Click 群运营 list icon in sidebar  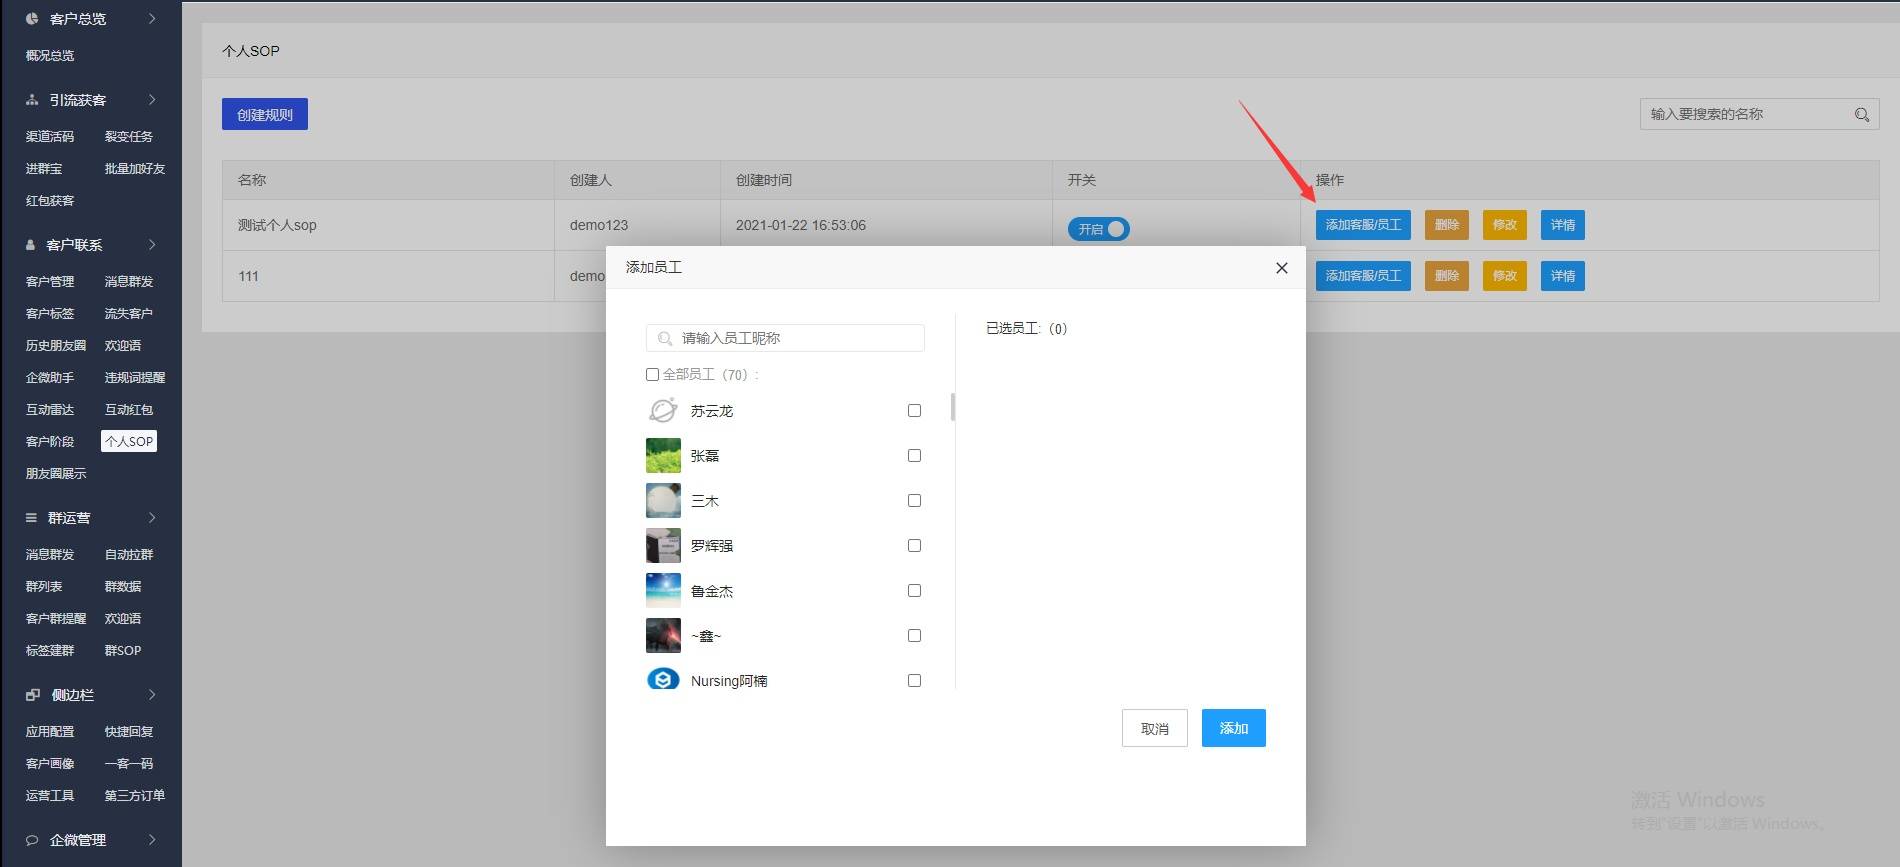pos(31,518)
